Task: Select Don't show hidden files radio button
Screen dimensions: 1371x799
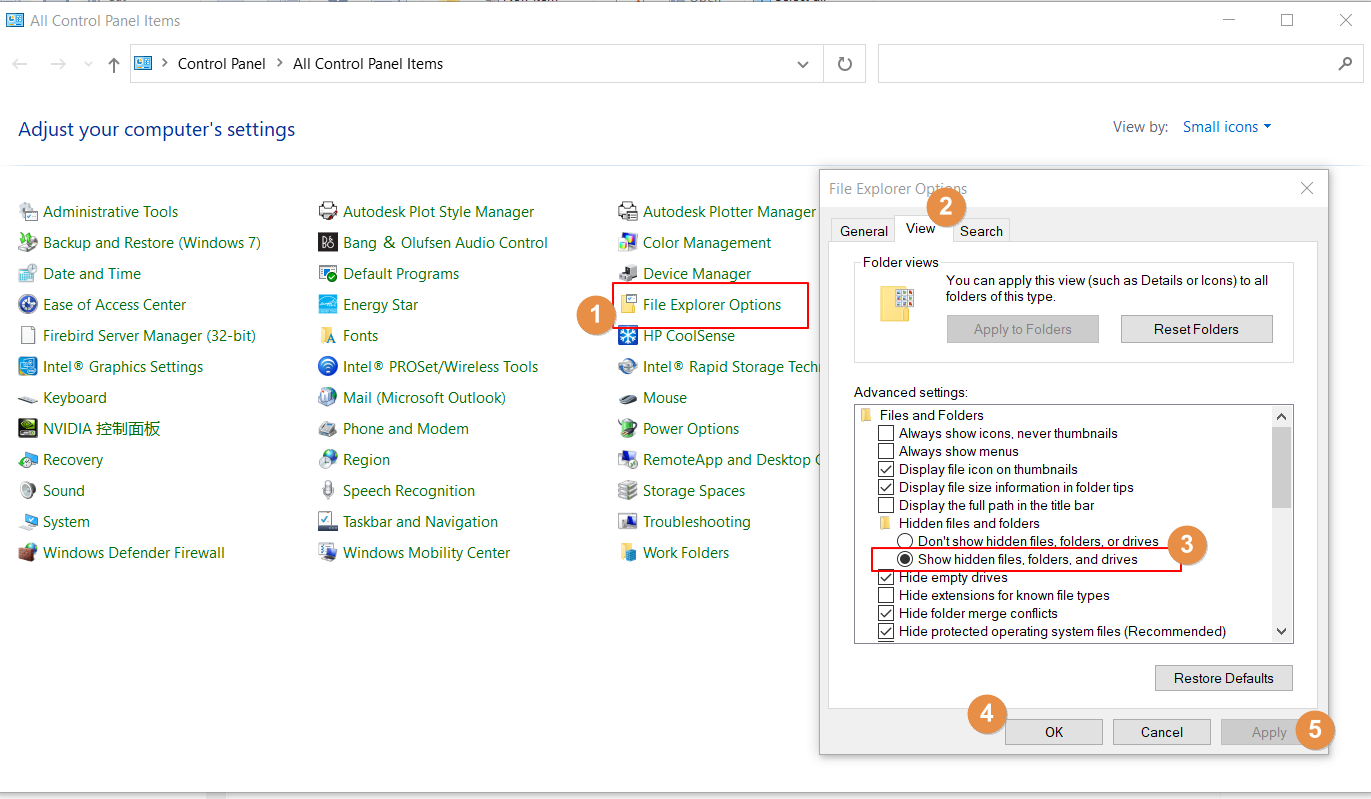Action: [905, 542]
